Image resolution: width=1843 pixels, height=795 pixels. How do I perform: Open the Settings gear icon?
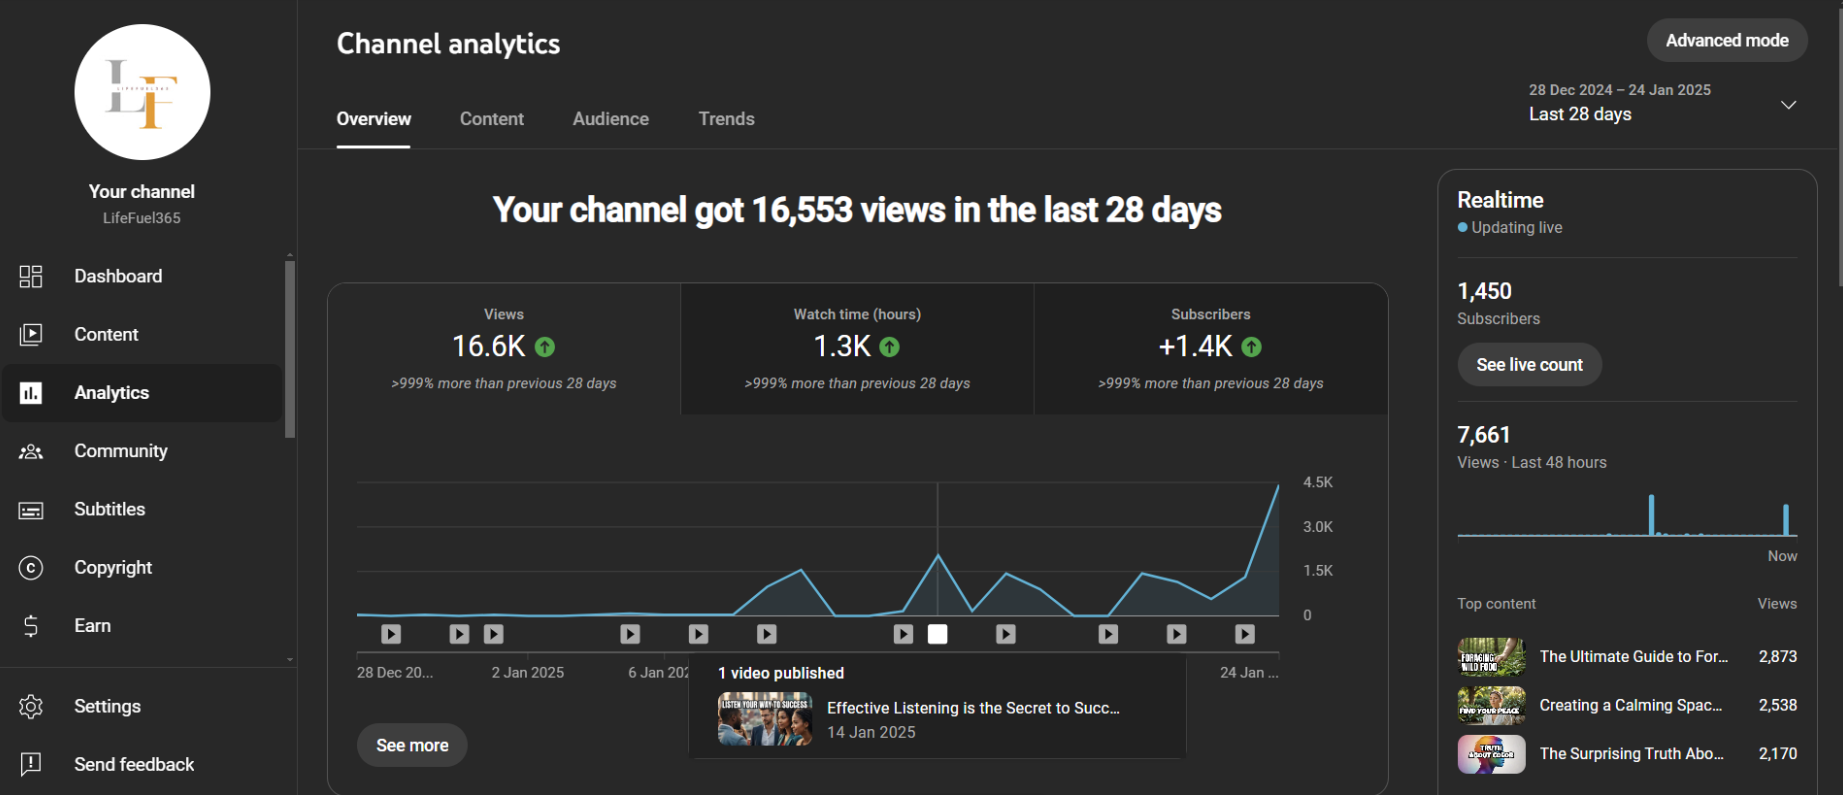click(x=31, y=707)
